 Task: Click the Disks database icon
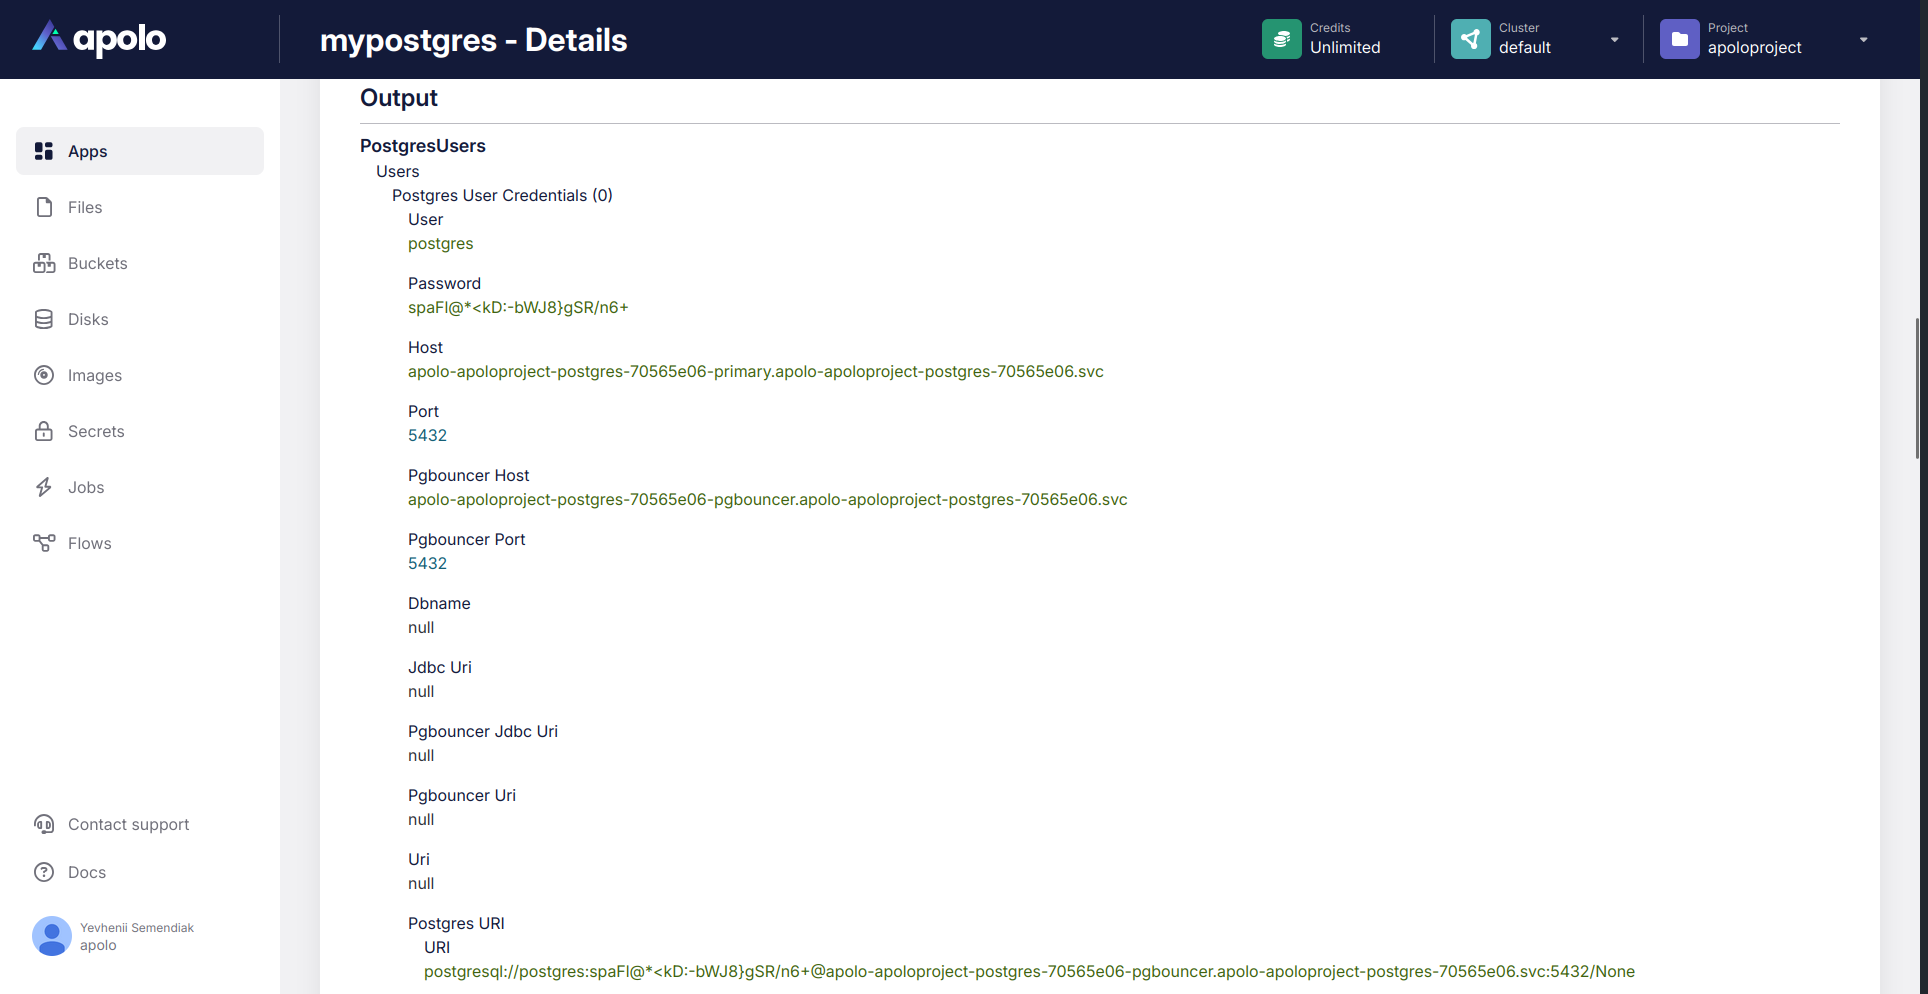(x=44, y=319)
